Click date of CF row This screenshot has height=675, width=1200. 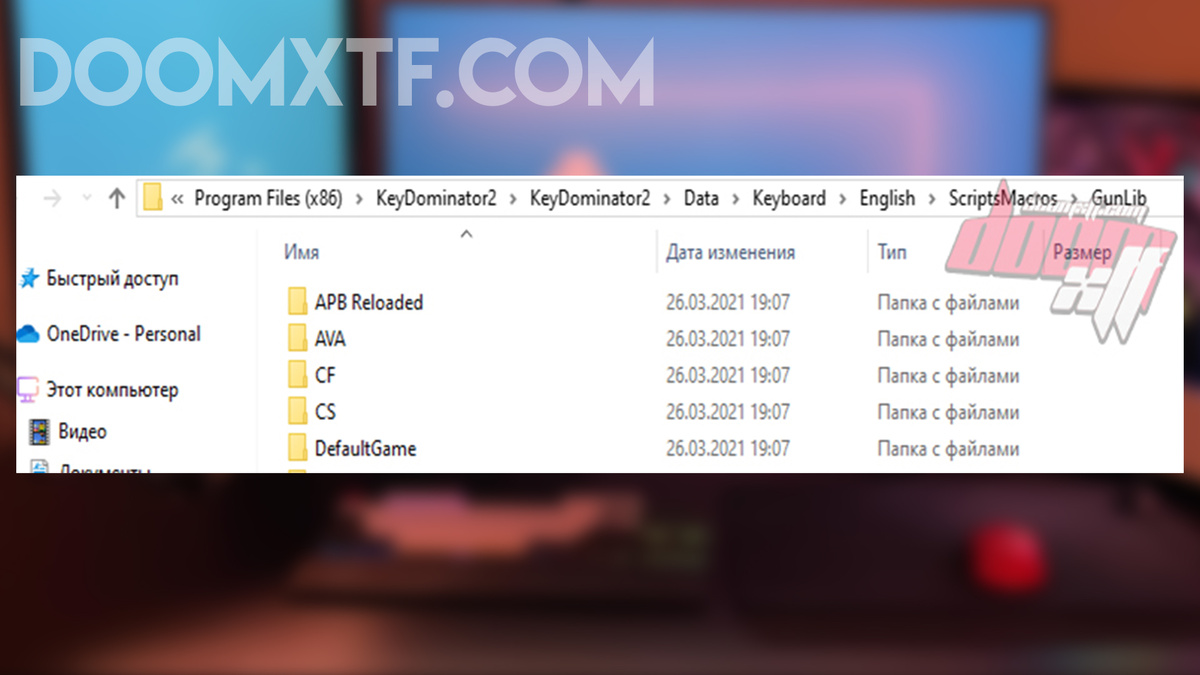point(728,376)
